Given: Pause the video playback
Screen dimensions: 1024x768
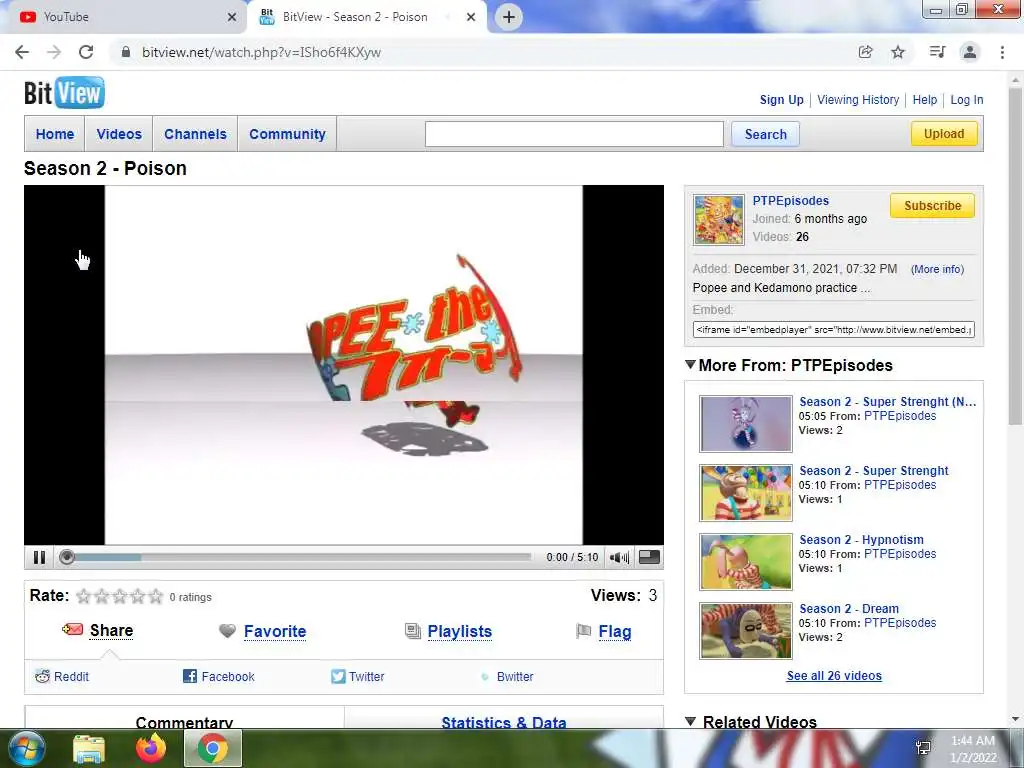Looking at the screenshot, I should [x=39, y=557].
